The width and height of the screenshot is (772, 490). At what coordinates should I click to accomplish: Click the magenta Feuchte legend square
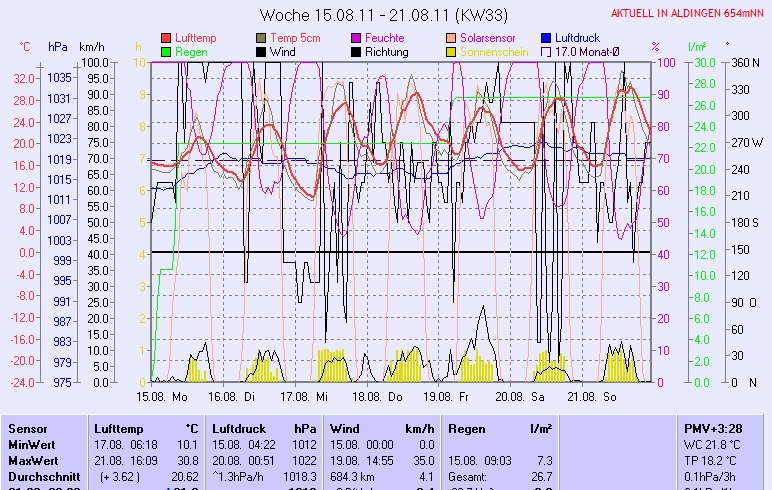(x=356, y=38)
